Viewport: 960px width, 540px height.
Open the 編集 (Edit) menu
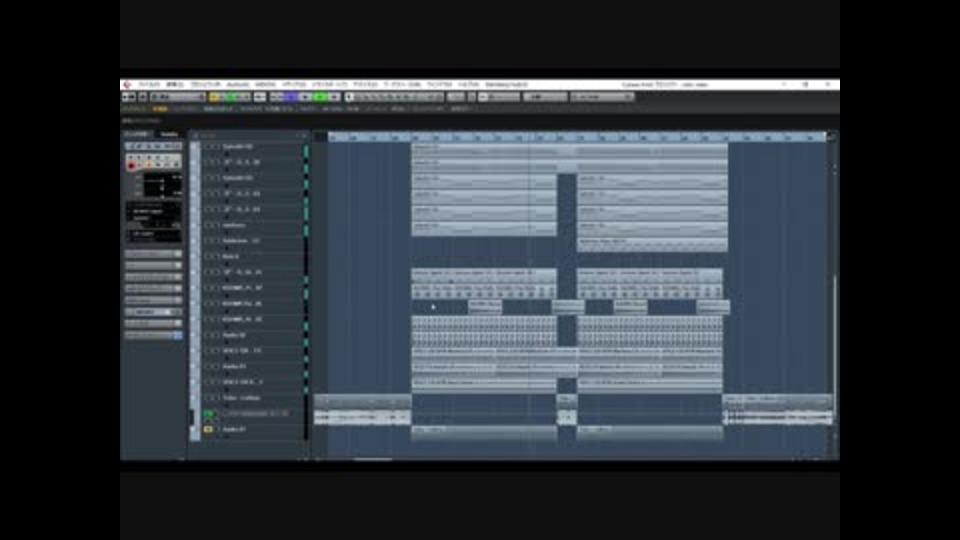[x=174, y=84]
